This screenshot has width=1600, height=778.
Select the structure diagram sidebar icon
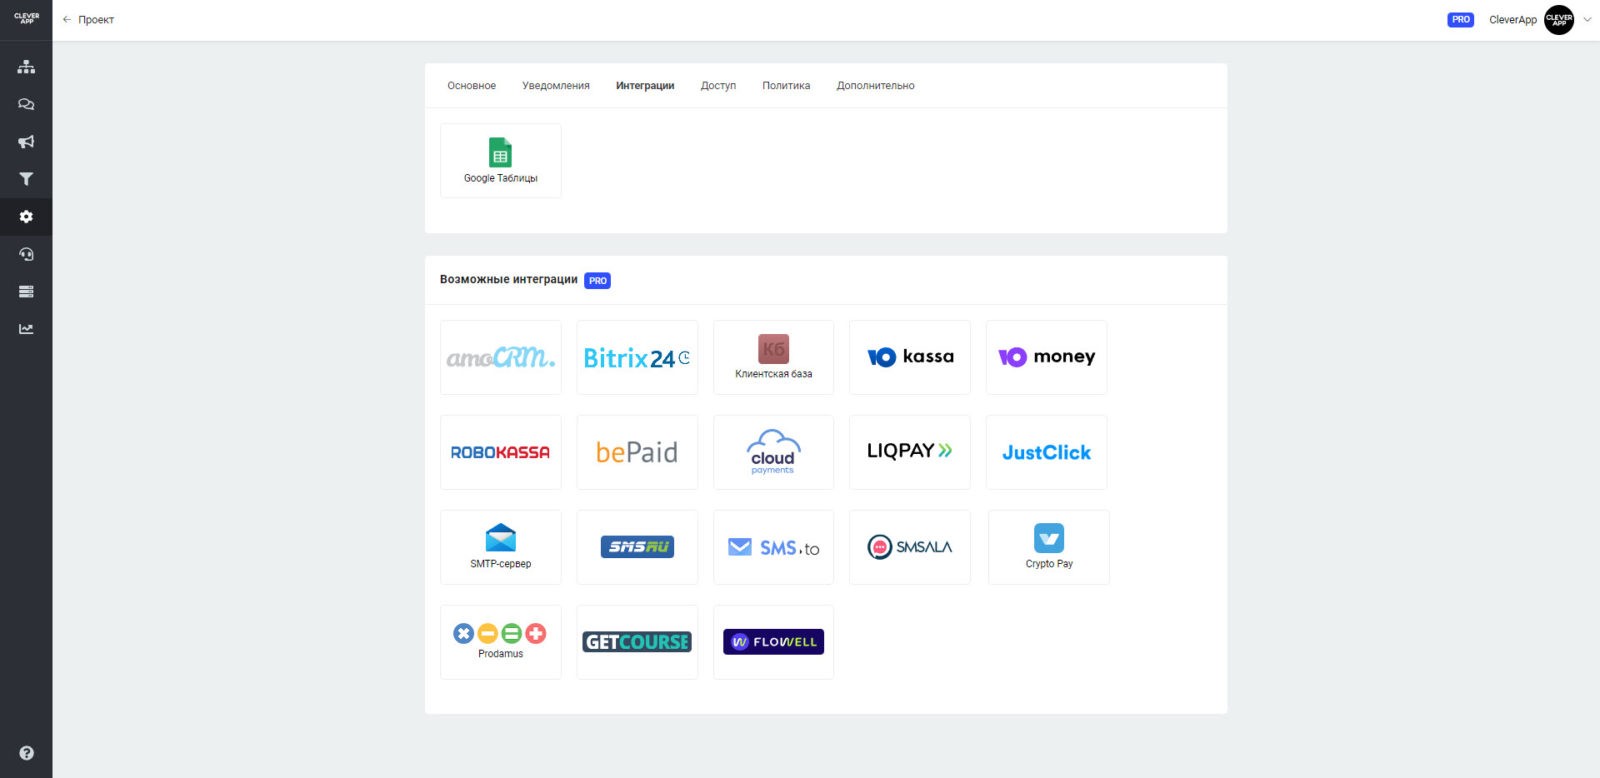[x=26, y=67]
